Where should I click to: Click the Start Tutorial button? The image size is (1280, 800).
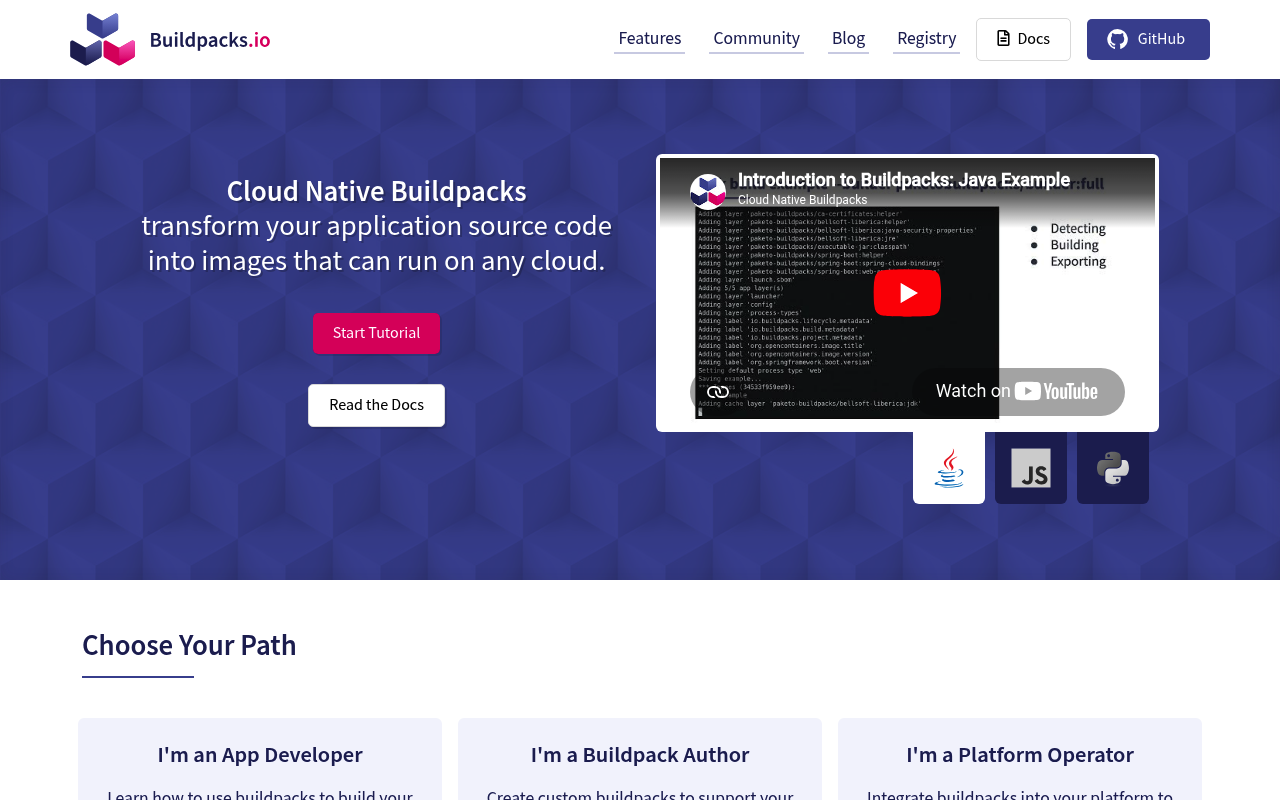pyautogui.click(x=376, y=333)
